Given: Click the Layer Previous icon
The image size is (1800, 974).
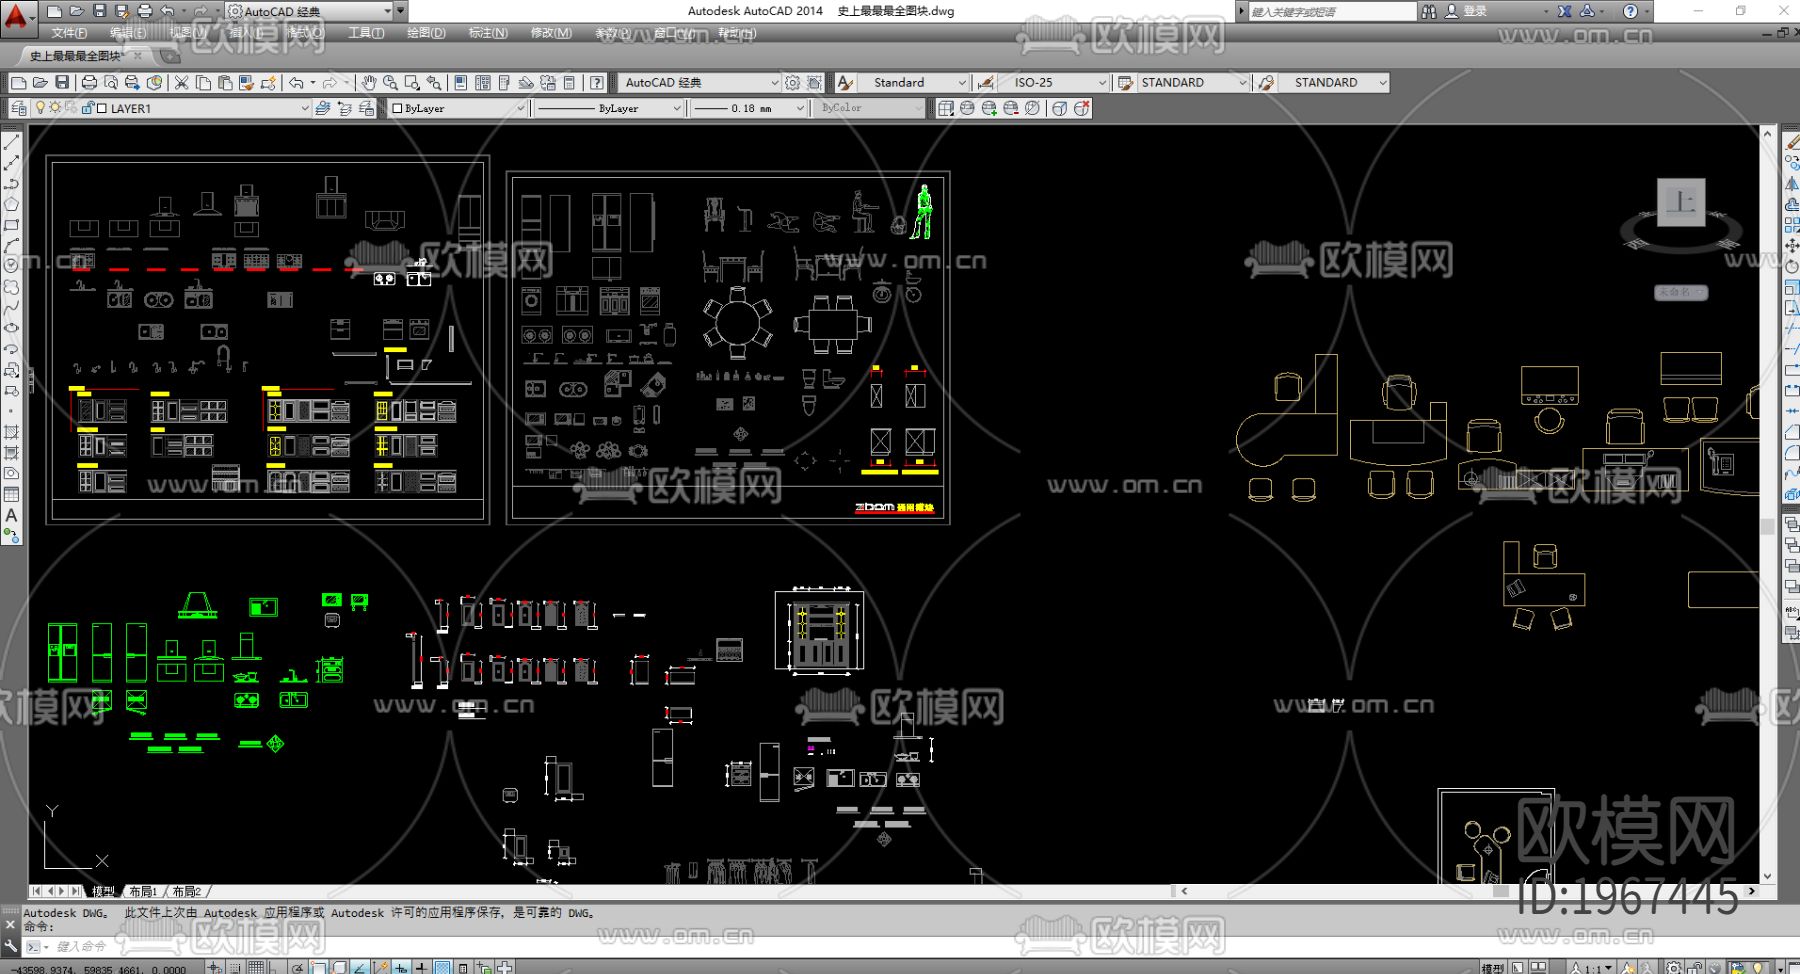Looking at the screenshot, I should pyautogui.click(x=345, y=108).
